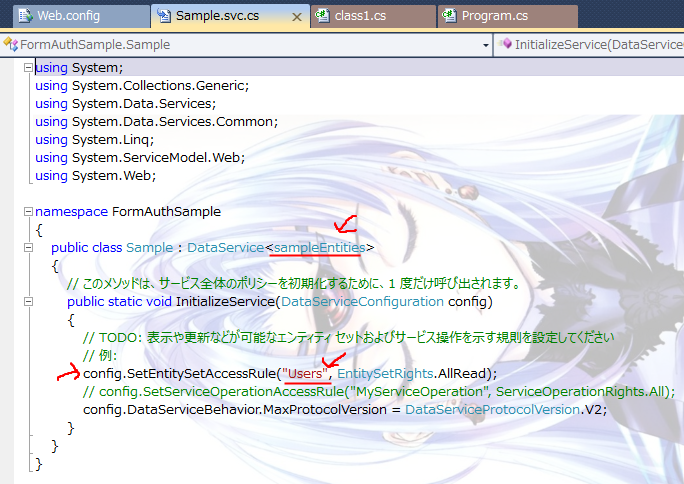Click the Program.cs C# file icon
The image size is (684, 484).
click(x=449, y=16)
